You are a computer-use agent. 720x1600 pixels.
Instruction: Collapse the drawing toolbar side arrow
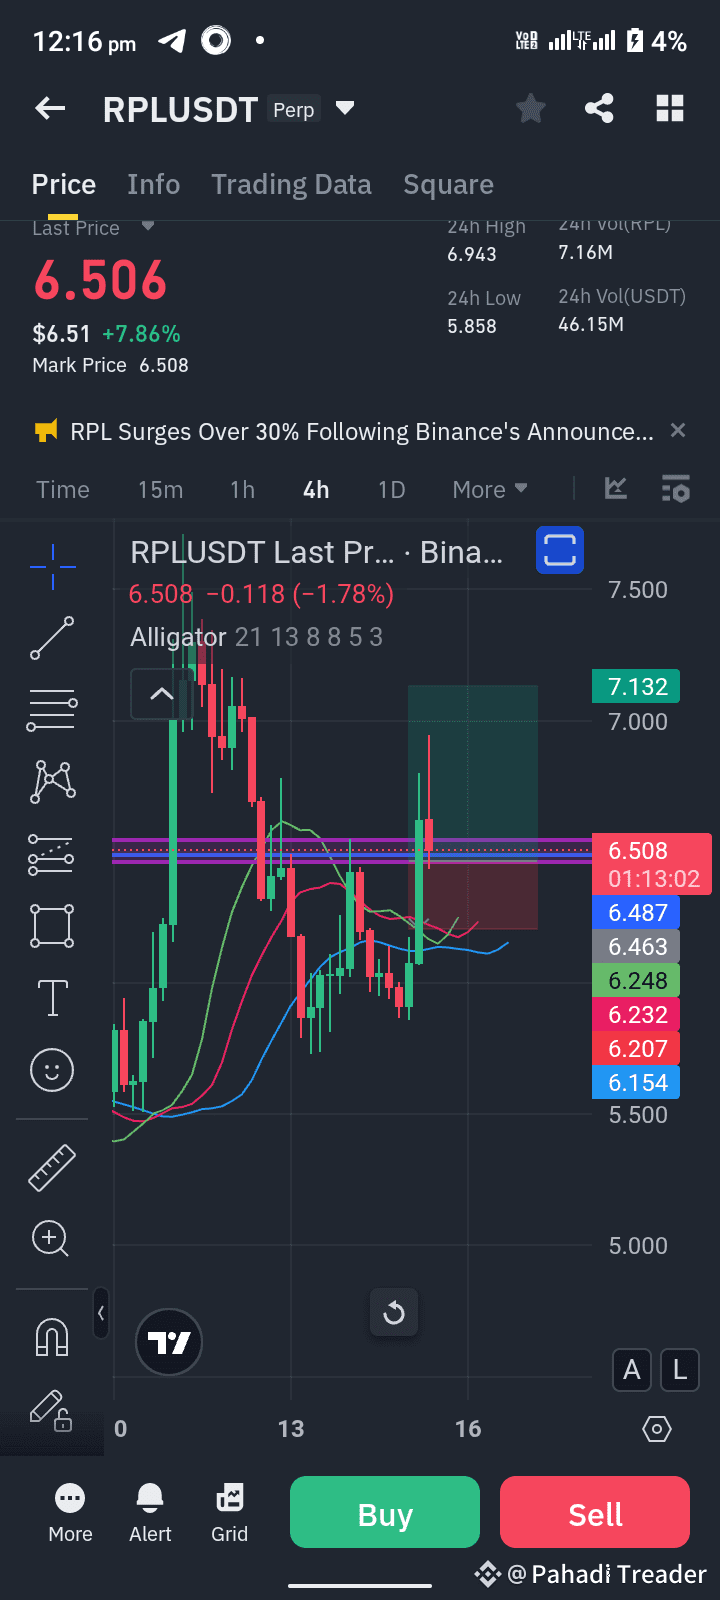pyautogui.click(x=101, y=1313)
